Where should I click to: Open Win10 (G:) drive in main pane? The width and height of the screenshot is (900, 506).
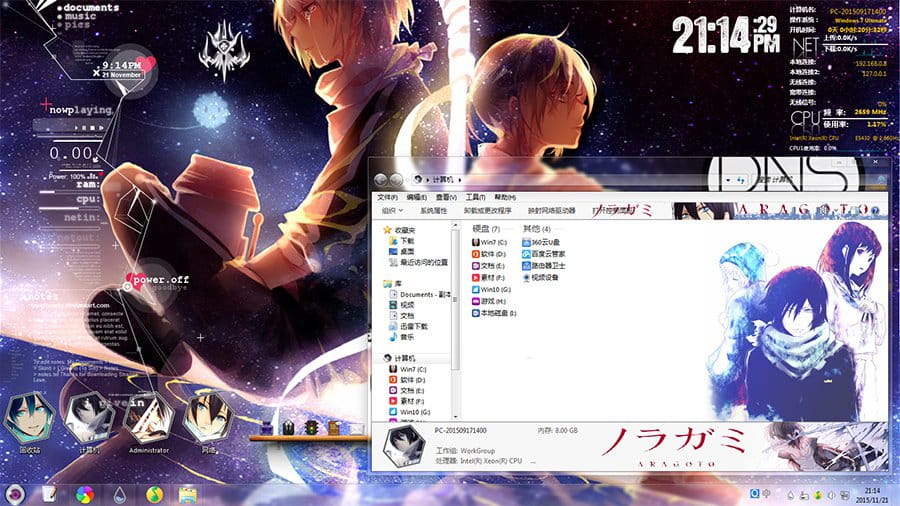click(x=491, y=289)
